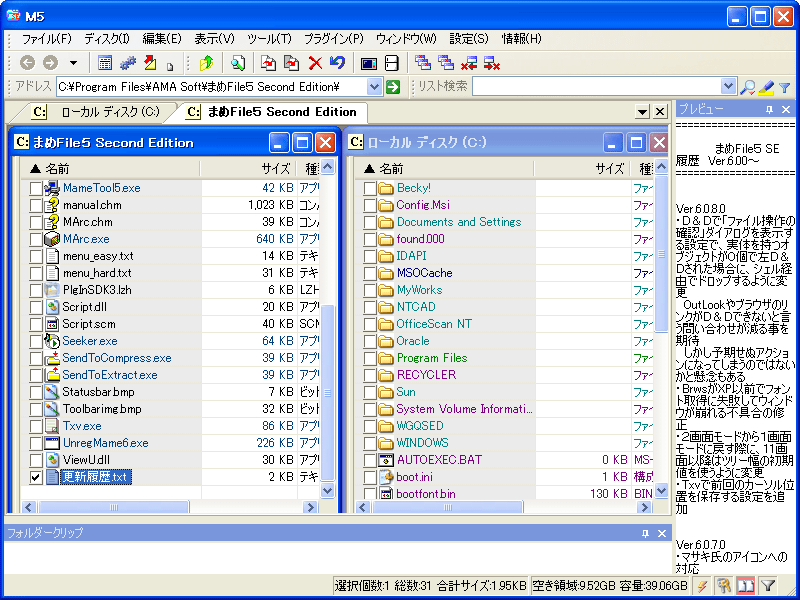Sort left pane by サイズ column header
This screenshot has height=600, width=800.
(248, 168)
